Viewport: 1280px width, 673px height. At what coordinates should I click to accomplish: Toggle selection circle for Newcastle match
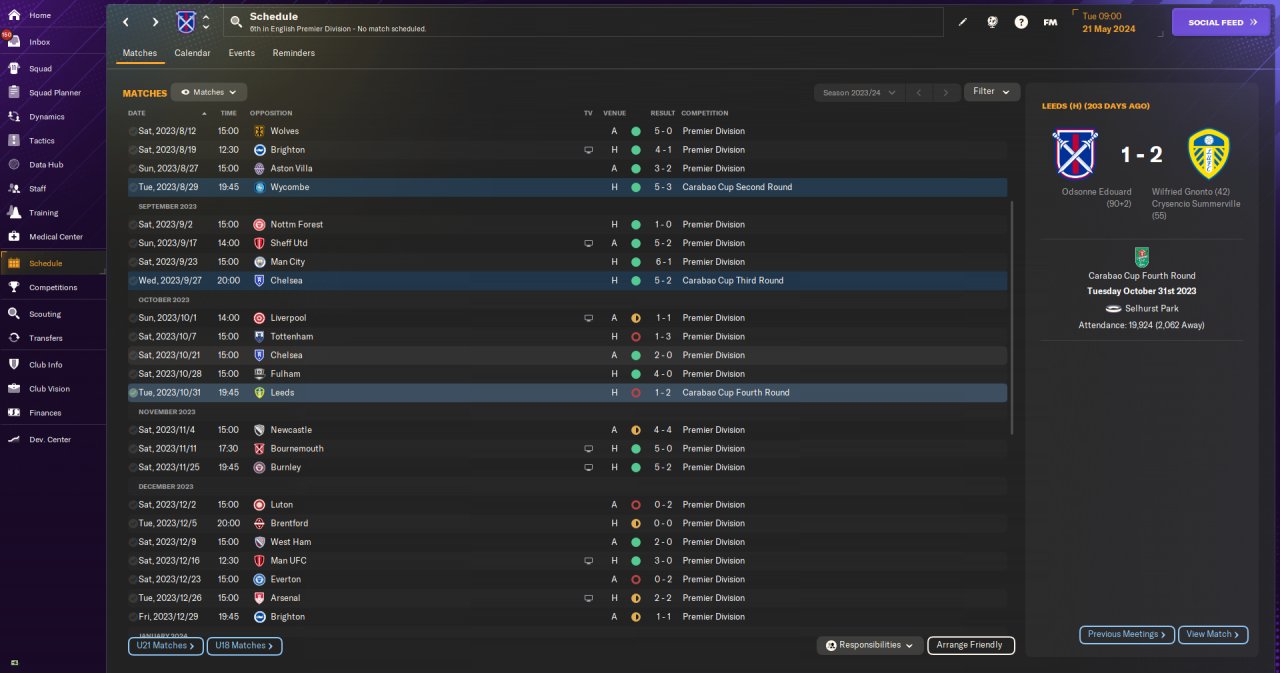(133, 430)
